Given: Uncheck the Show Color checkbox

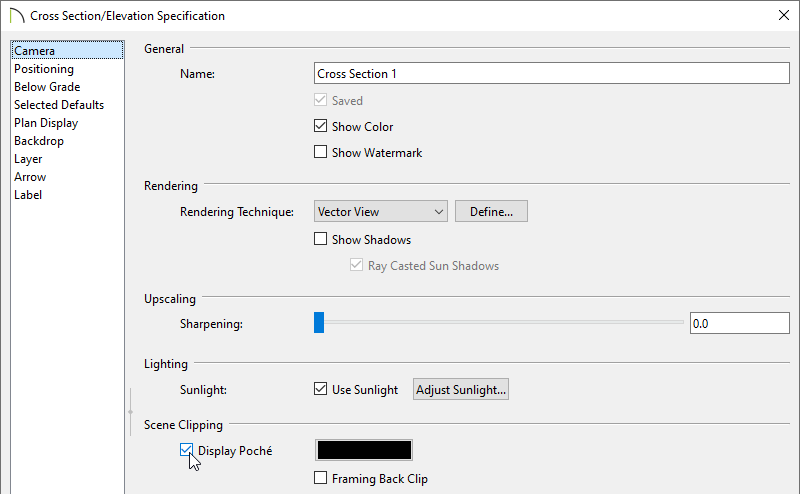Looking at the screenshot, I should (321, 127).
